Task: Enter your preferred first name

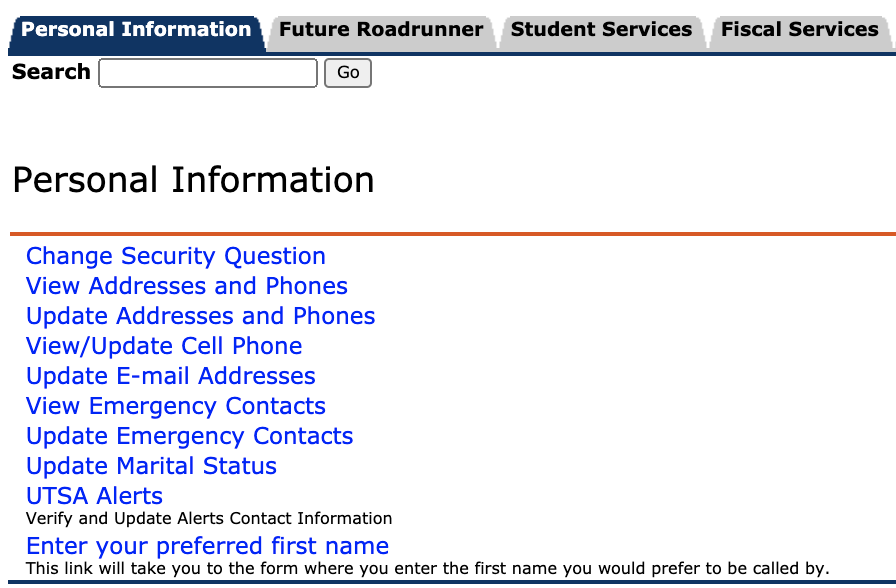Action: tap(207, 546)
